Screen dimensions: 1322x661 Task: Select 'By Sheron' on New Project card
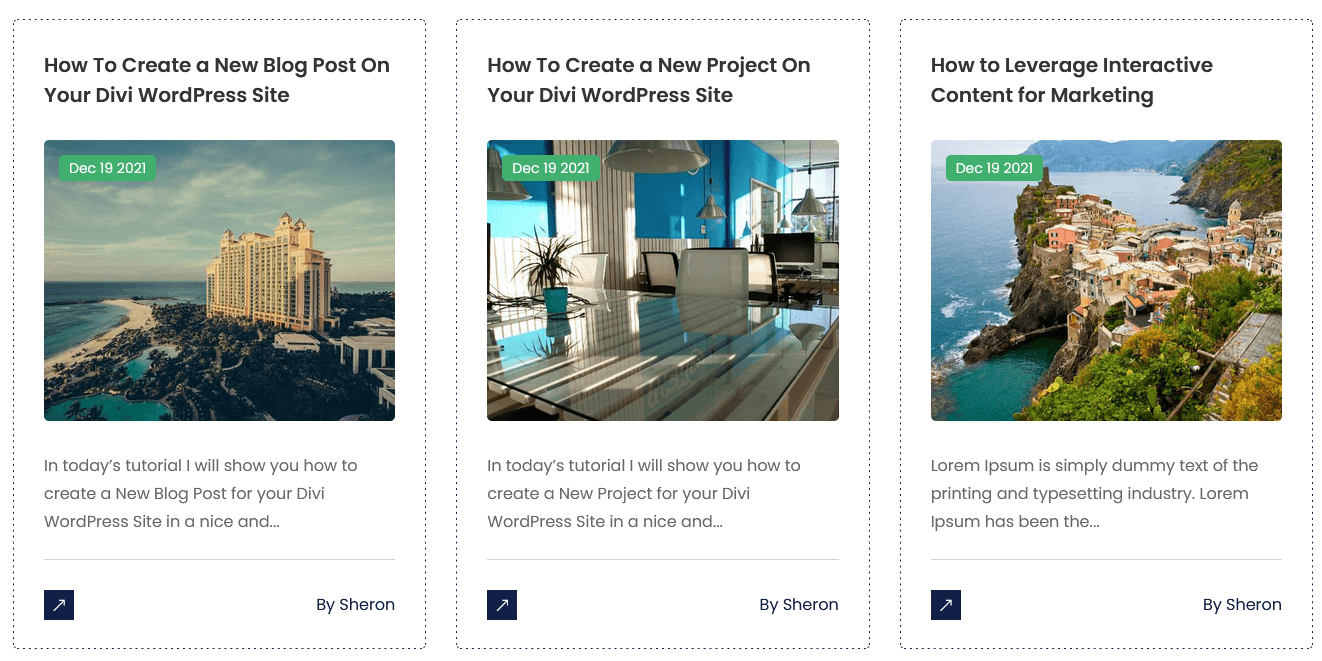[798, 605]
